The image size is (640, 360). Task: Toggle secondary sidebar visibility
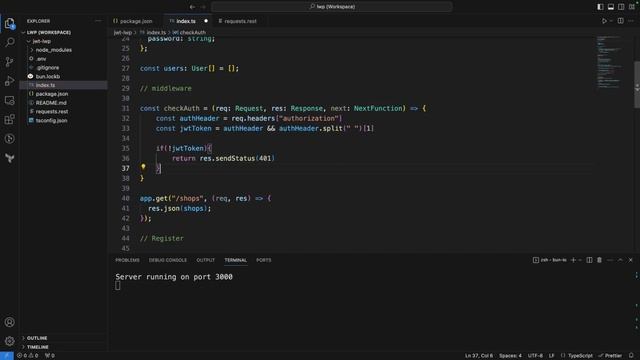tap(621, 7)
